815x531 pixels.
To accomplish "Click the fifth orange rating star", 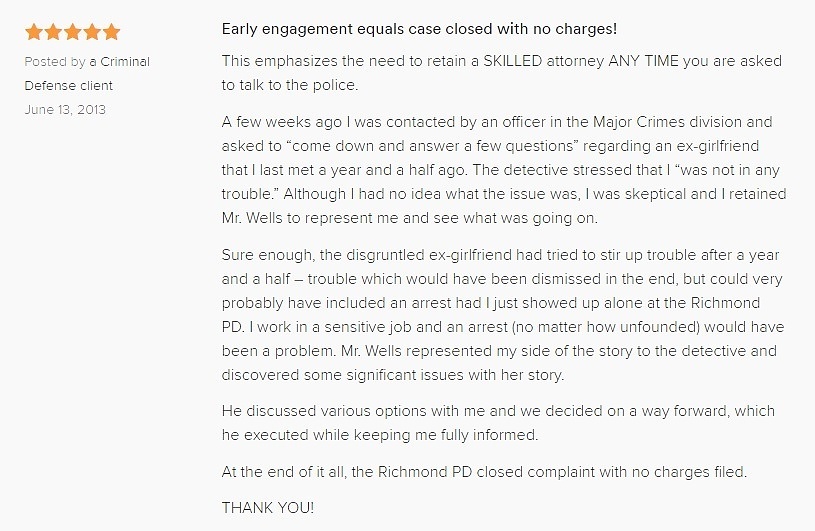I will (111, 32).
